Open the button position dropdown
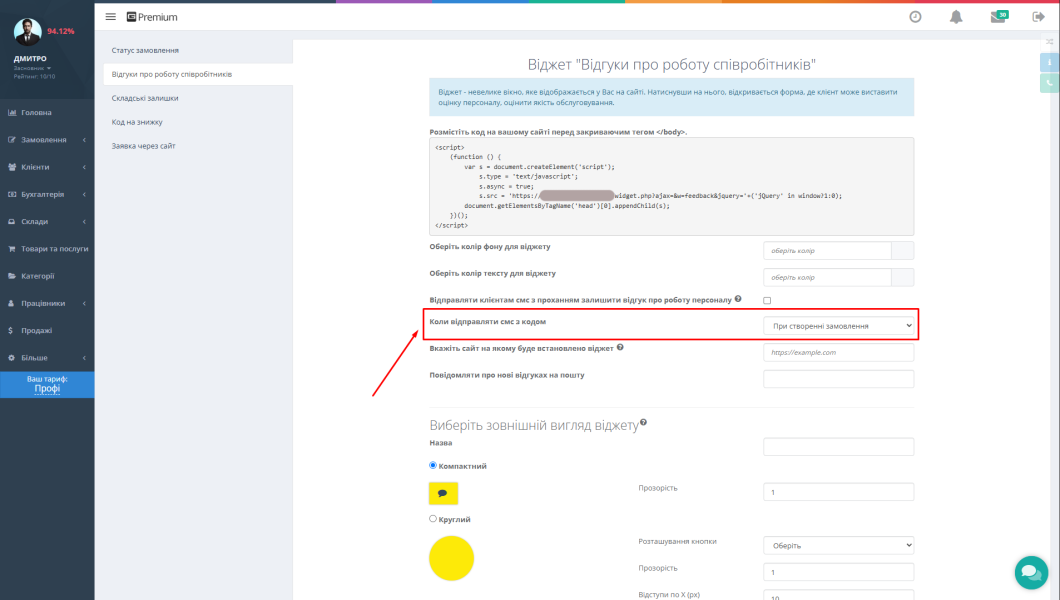The image size is (1060, 600). pyautogui.click(x=838, y=546)
